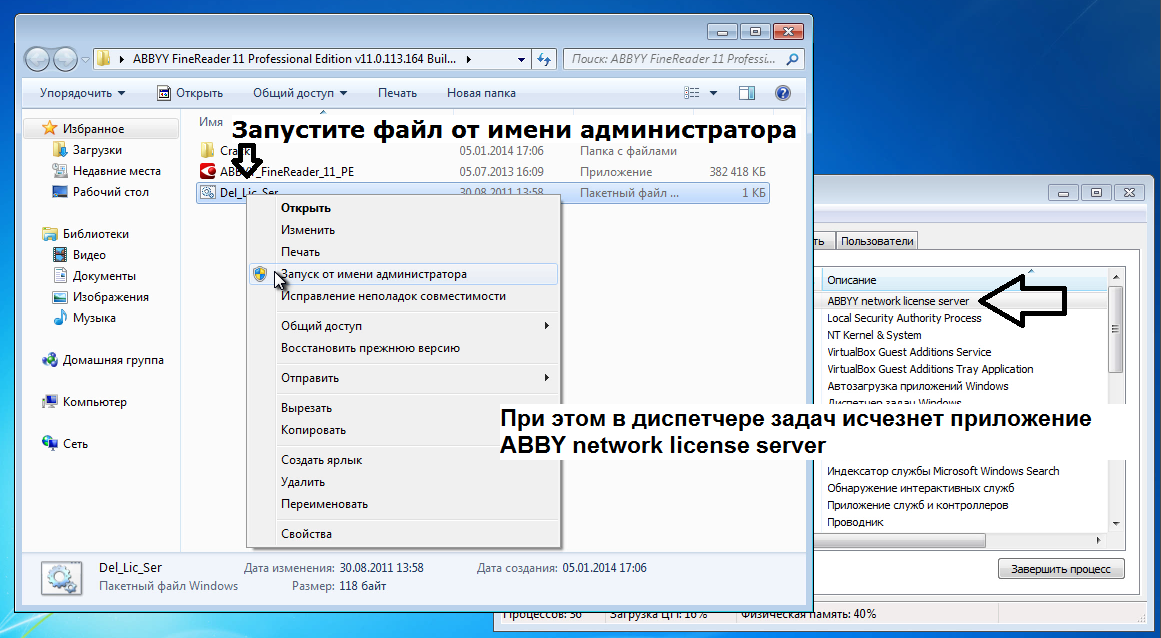Open the recent pages dropdown arrow
Viewport: 1161px width, 638px height.
click(x=85, y=60)
